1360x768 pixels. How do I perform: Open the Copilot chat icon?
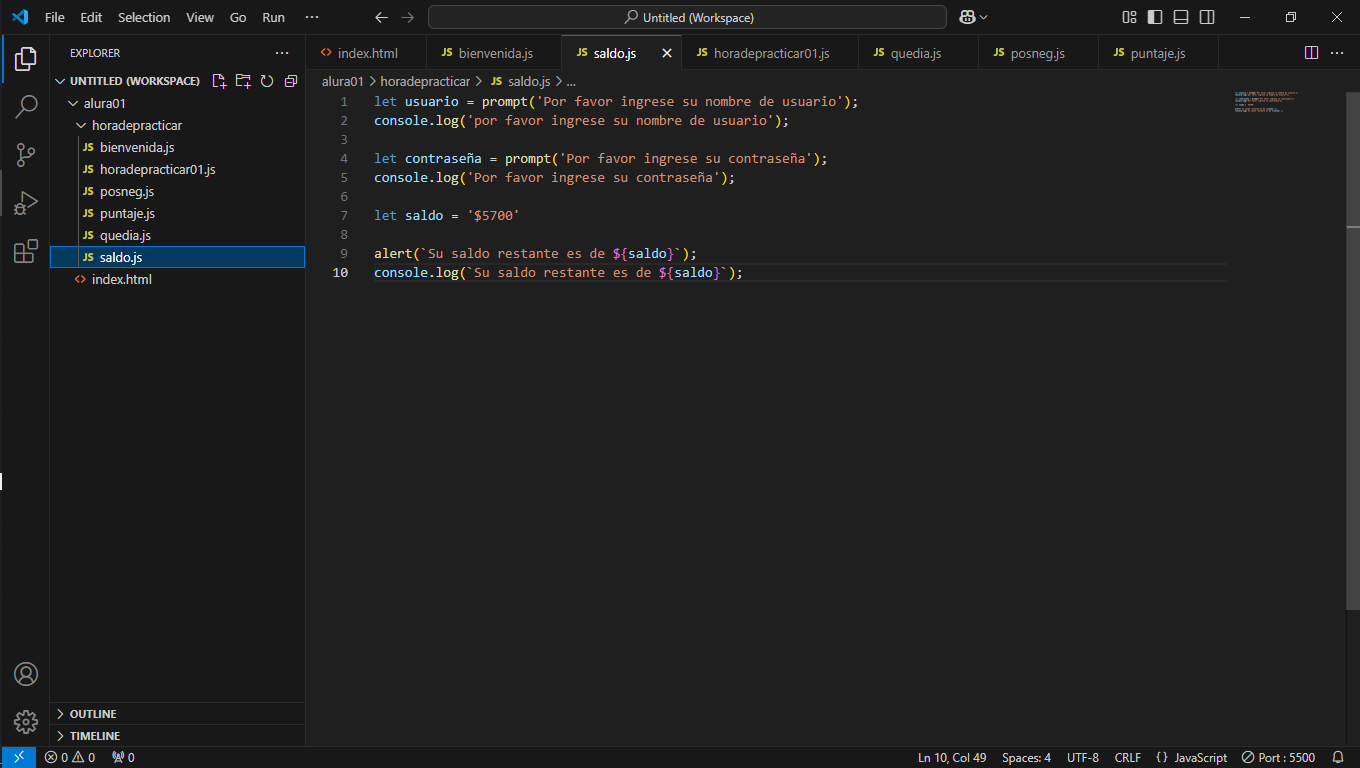(967, 17)
